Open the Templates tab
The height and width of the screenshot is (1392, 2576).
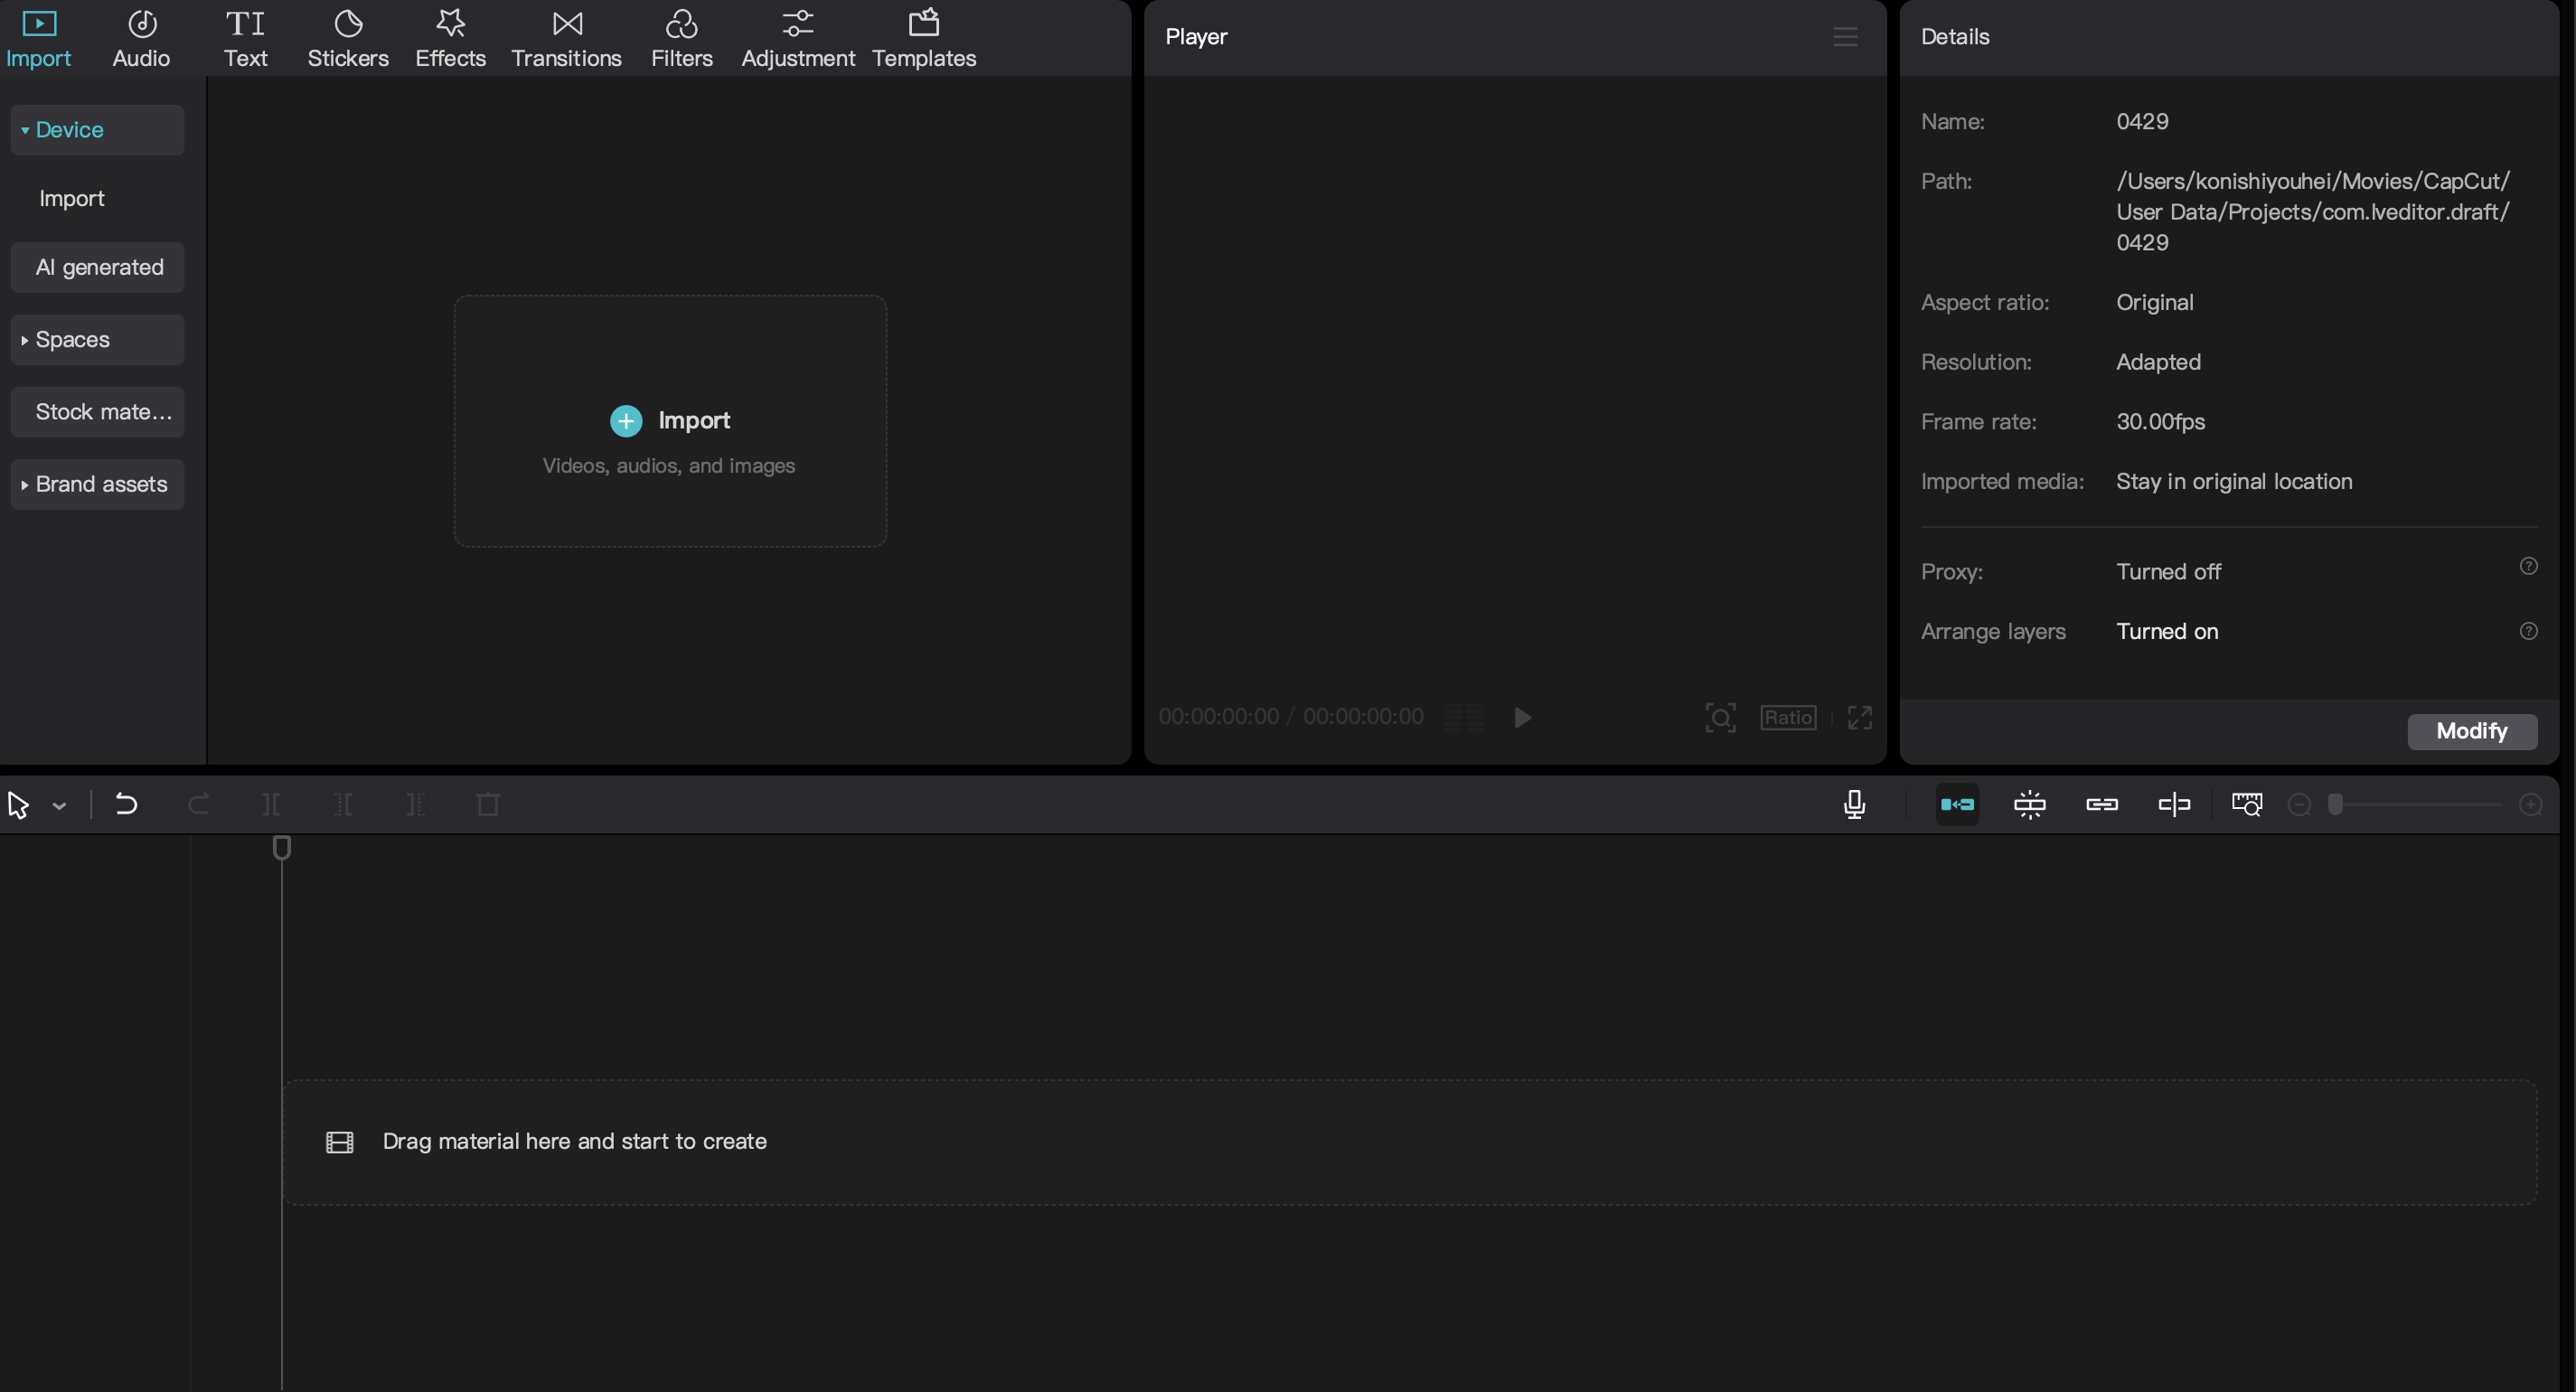923,38
